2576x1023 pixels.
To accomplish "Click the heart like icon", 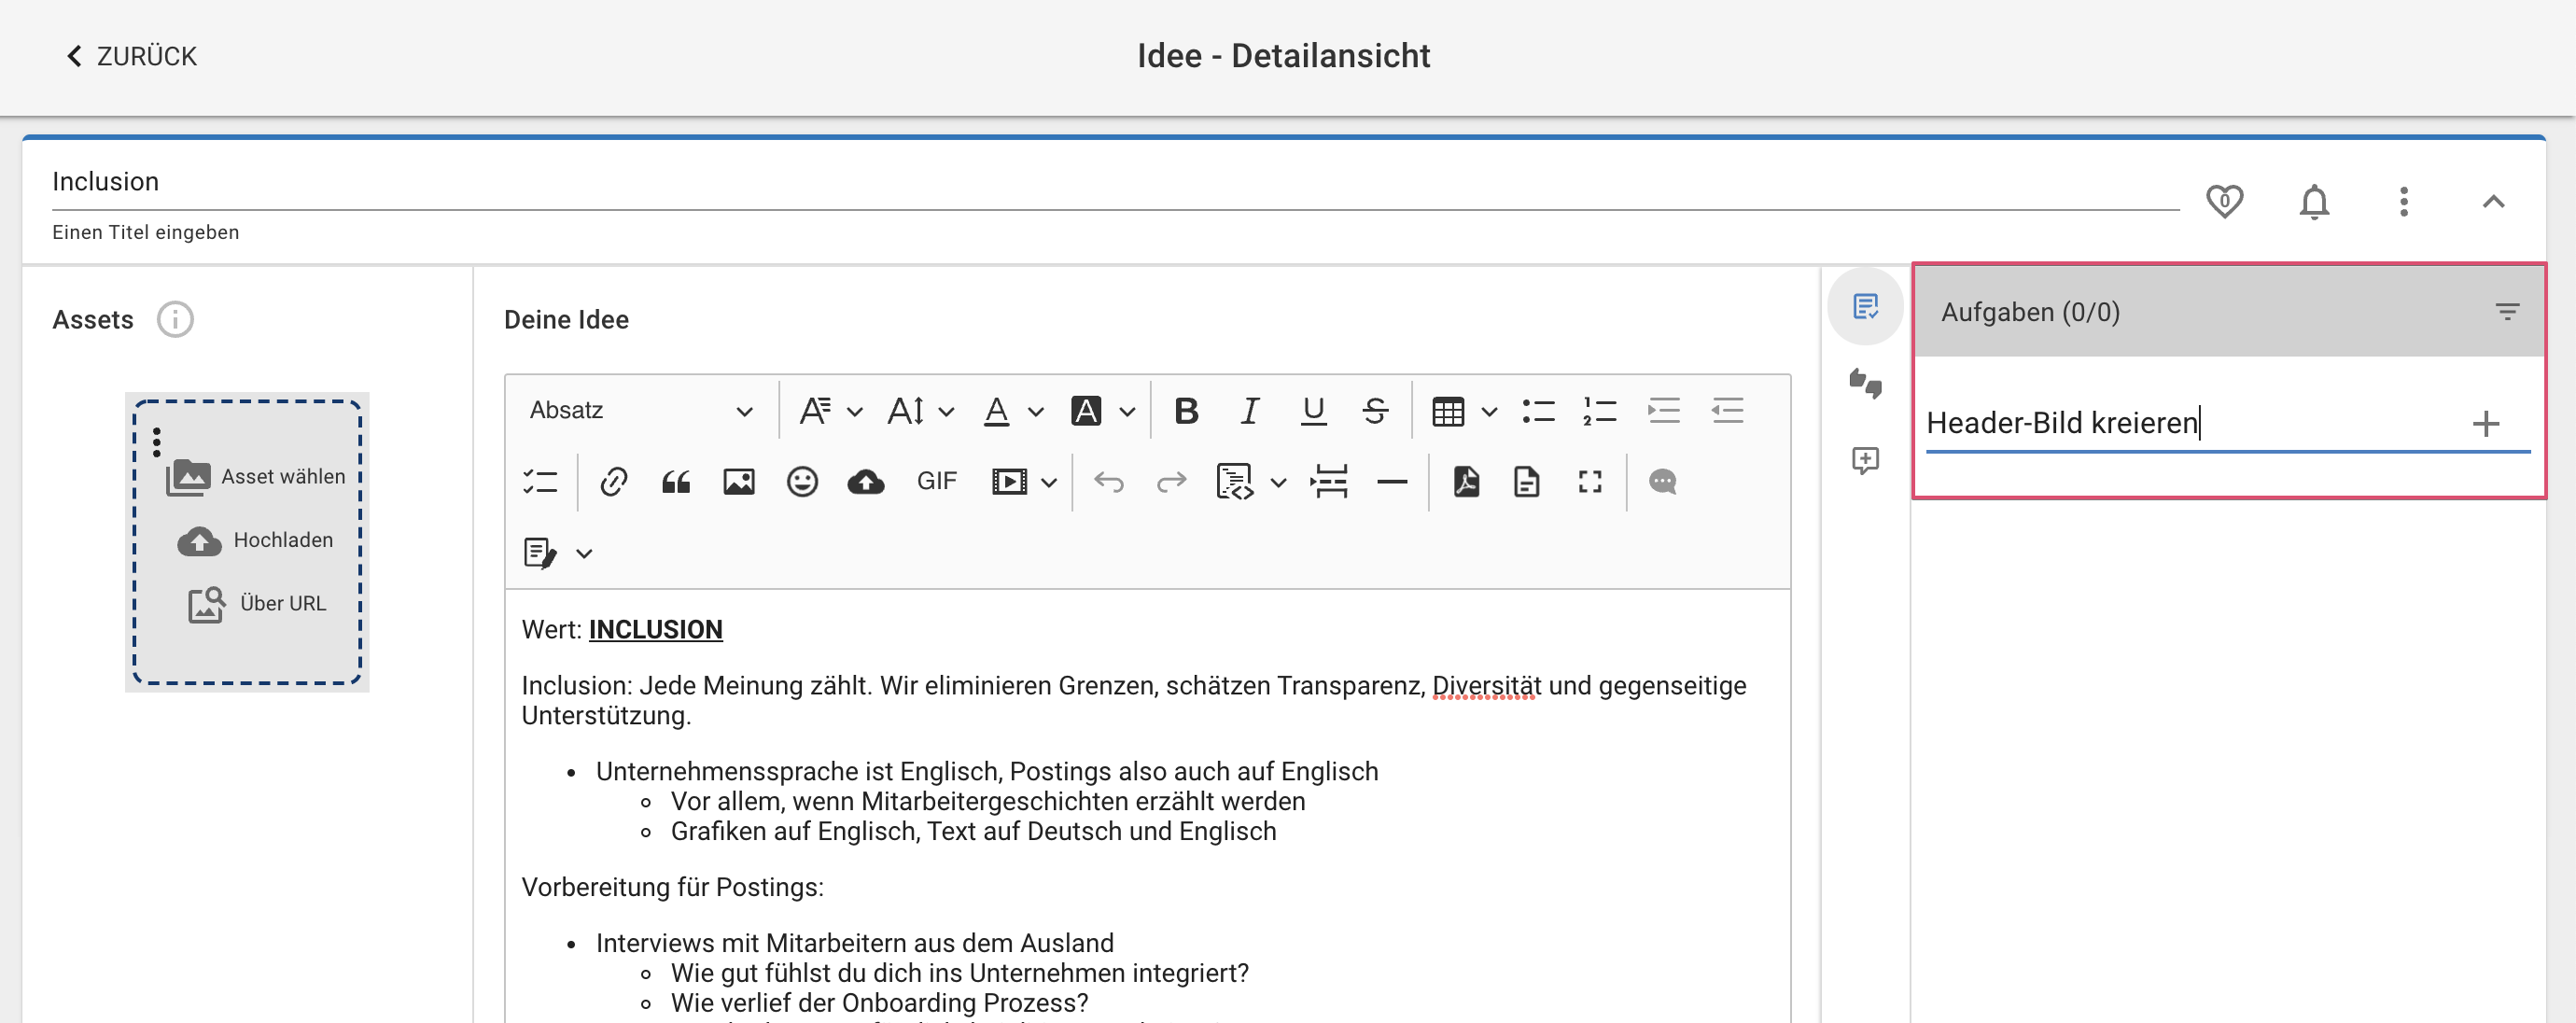I will tap(2224, 201).
